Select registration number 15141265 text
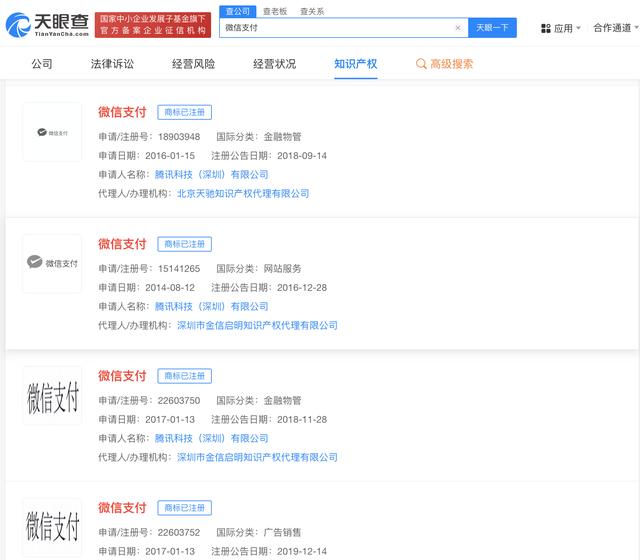The width and height of the screenshot is (640, 560). click(x=179, y=269)
